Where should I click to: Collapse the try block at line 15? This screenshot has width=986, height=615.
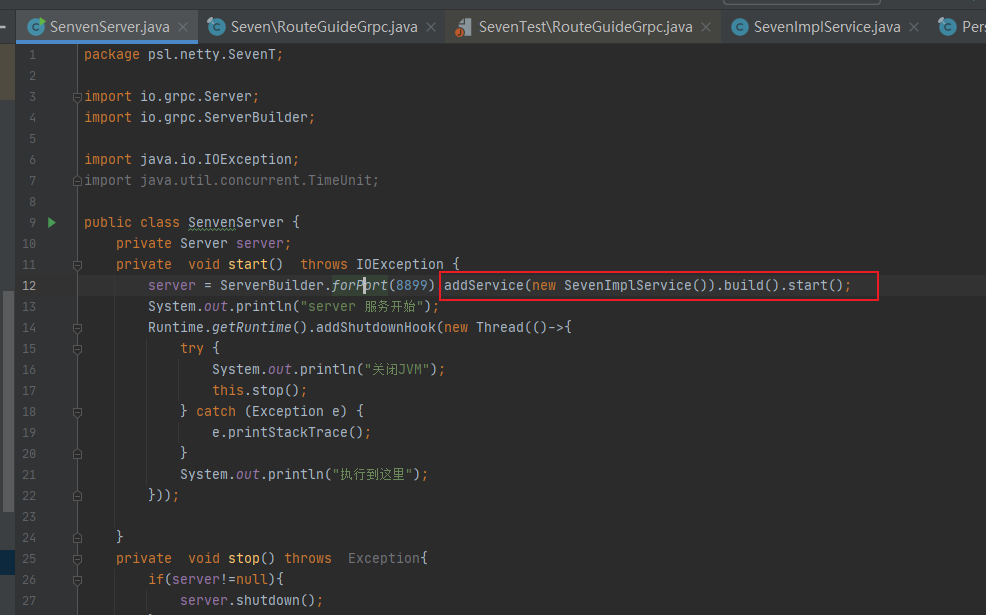click(77, 349)
